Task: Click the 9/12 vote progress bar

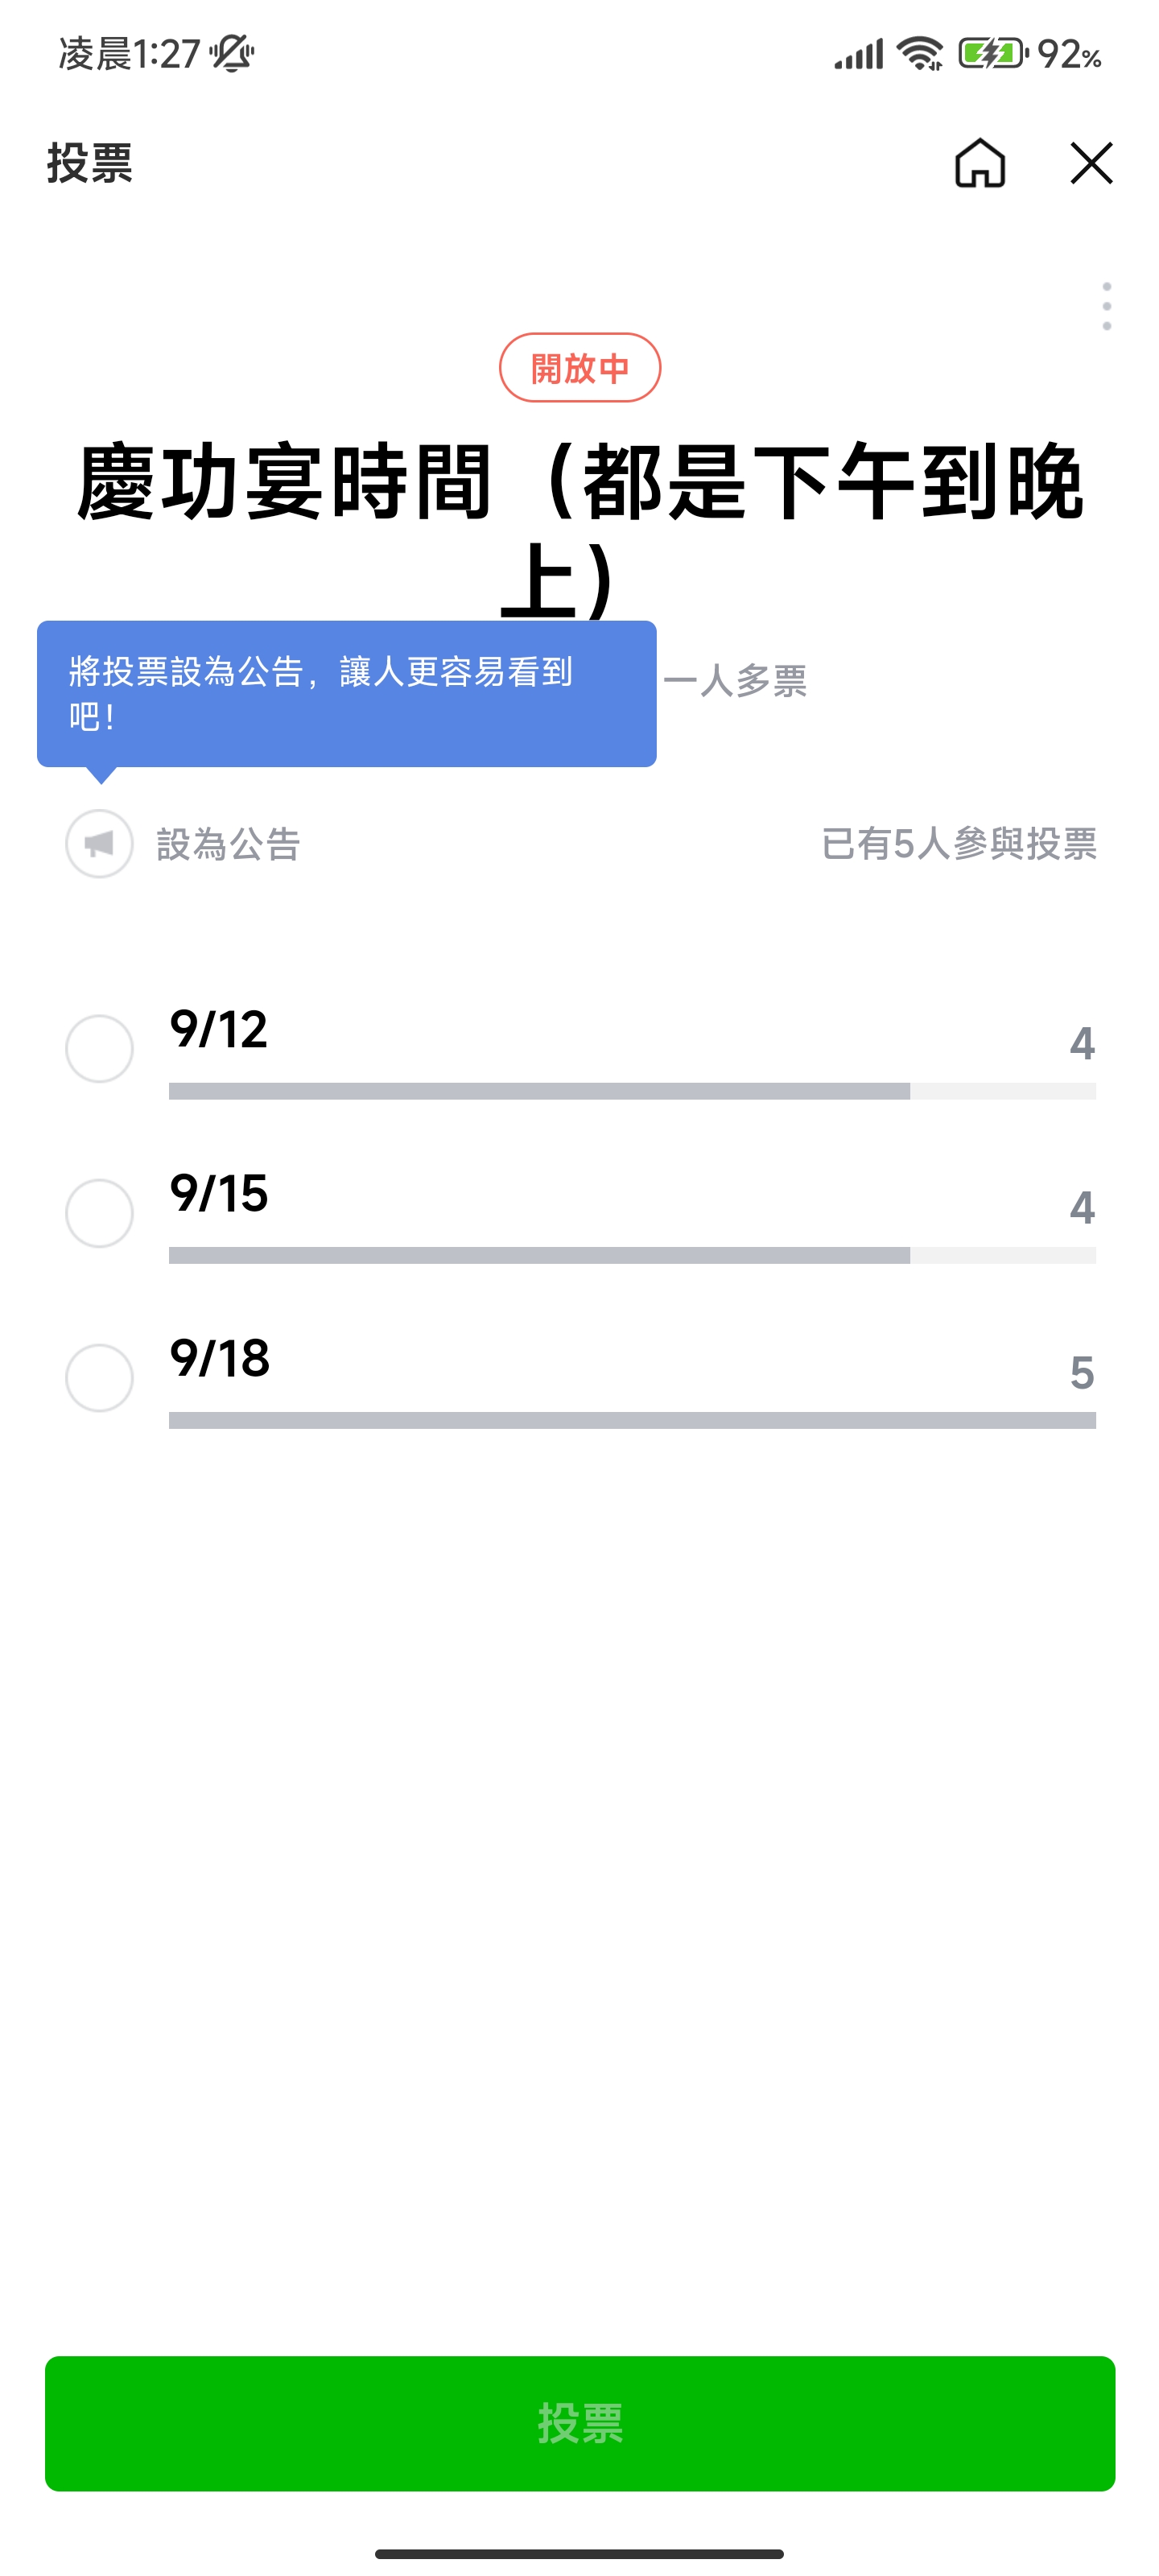Action: [632, 1091]
